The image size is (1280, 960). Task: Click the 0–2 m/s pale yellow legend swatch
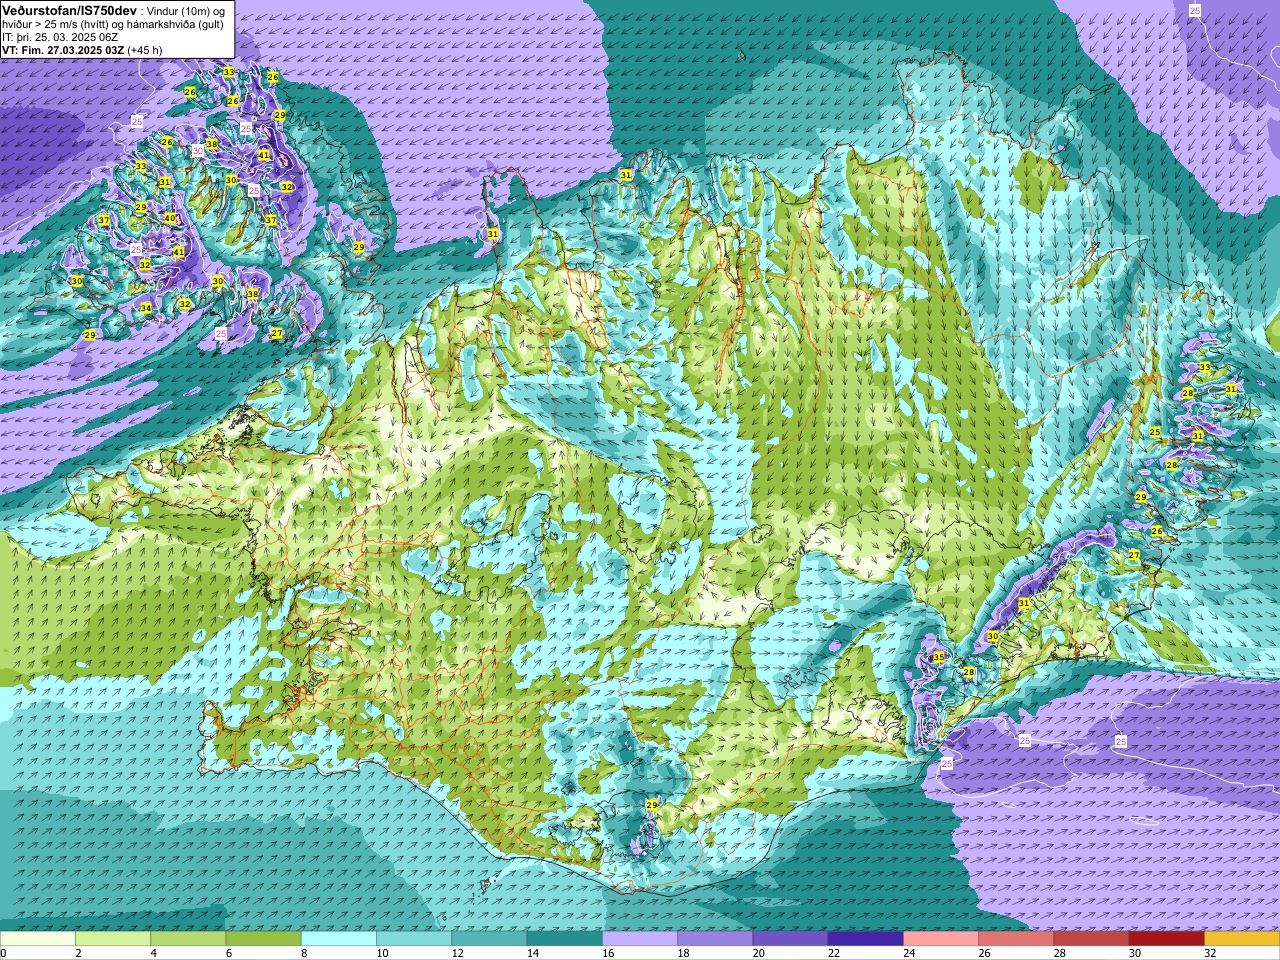coord(38,939)
